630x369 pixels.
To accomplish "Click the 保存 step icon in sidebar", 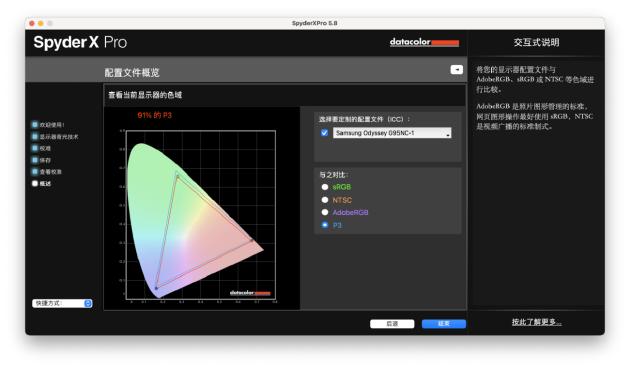I will (35, 160).
